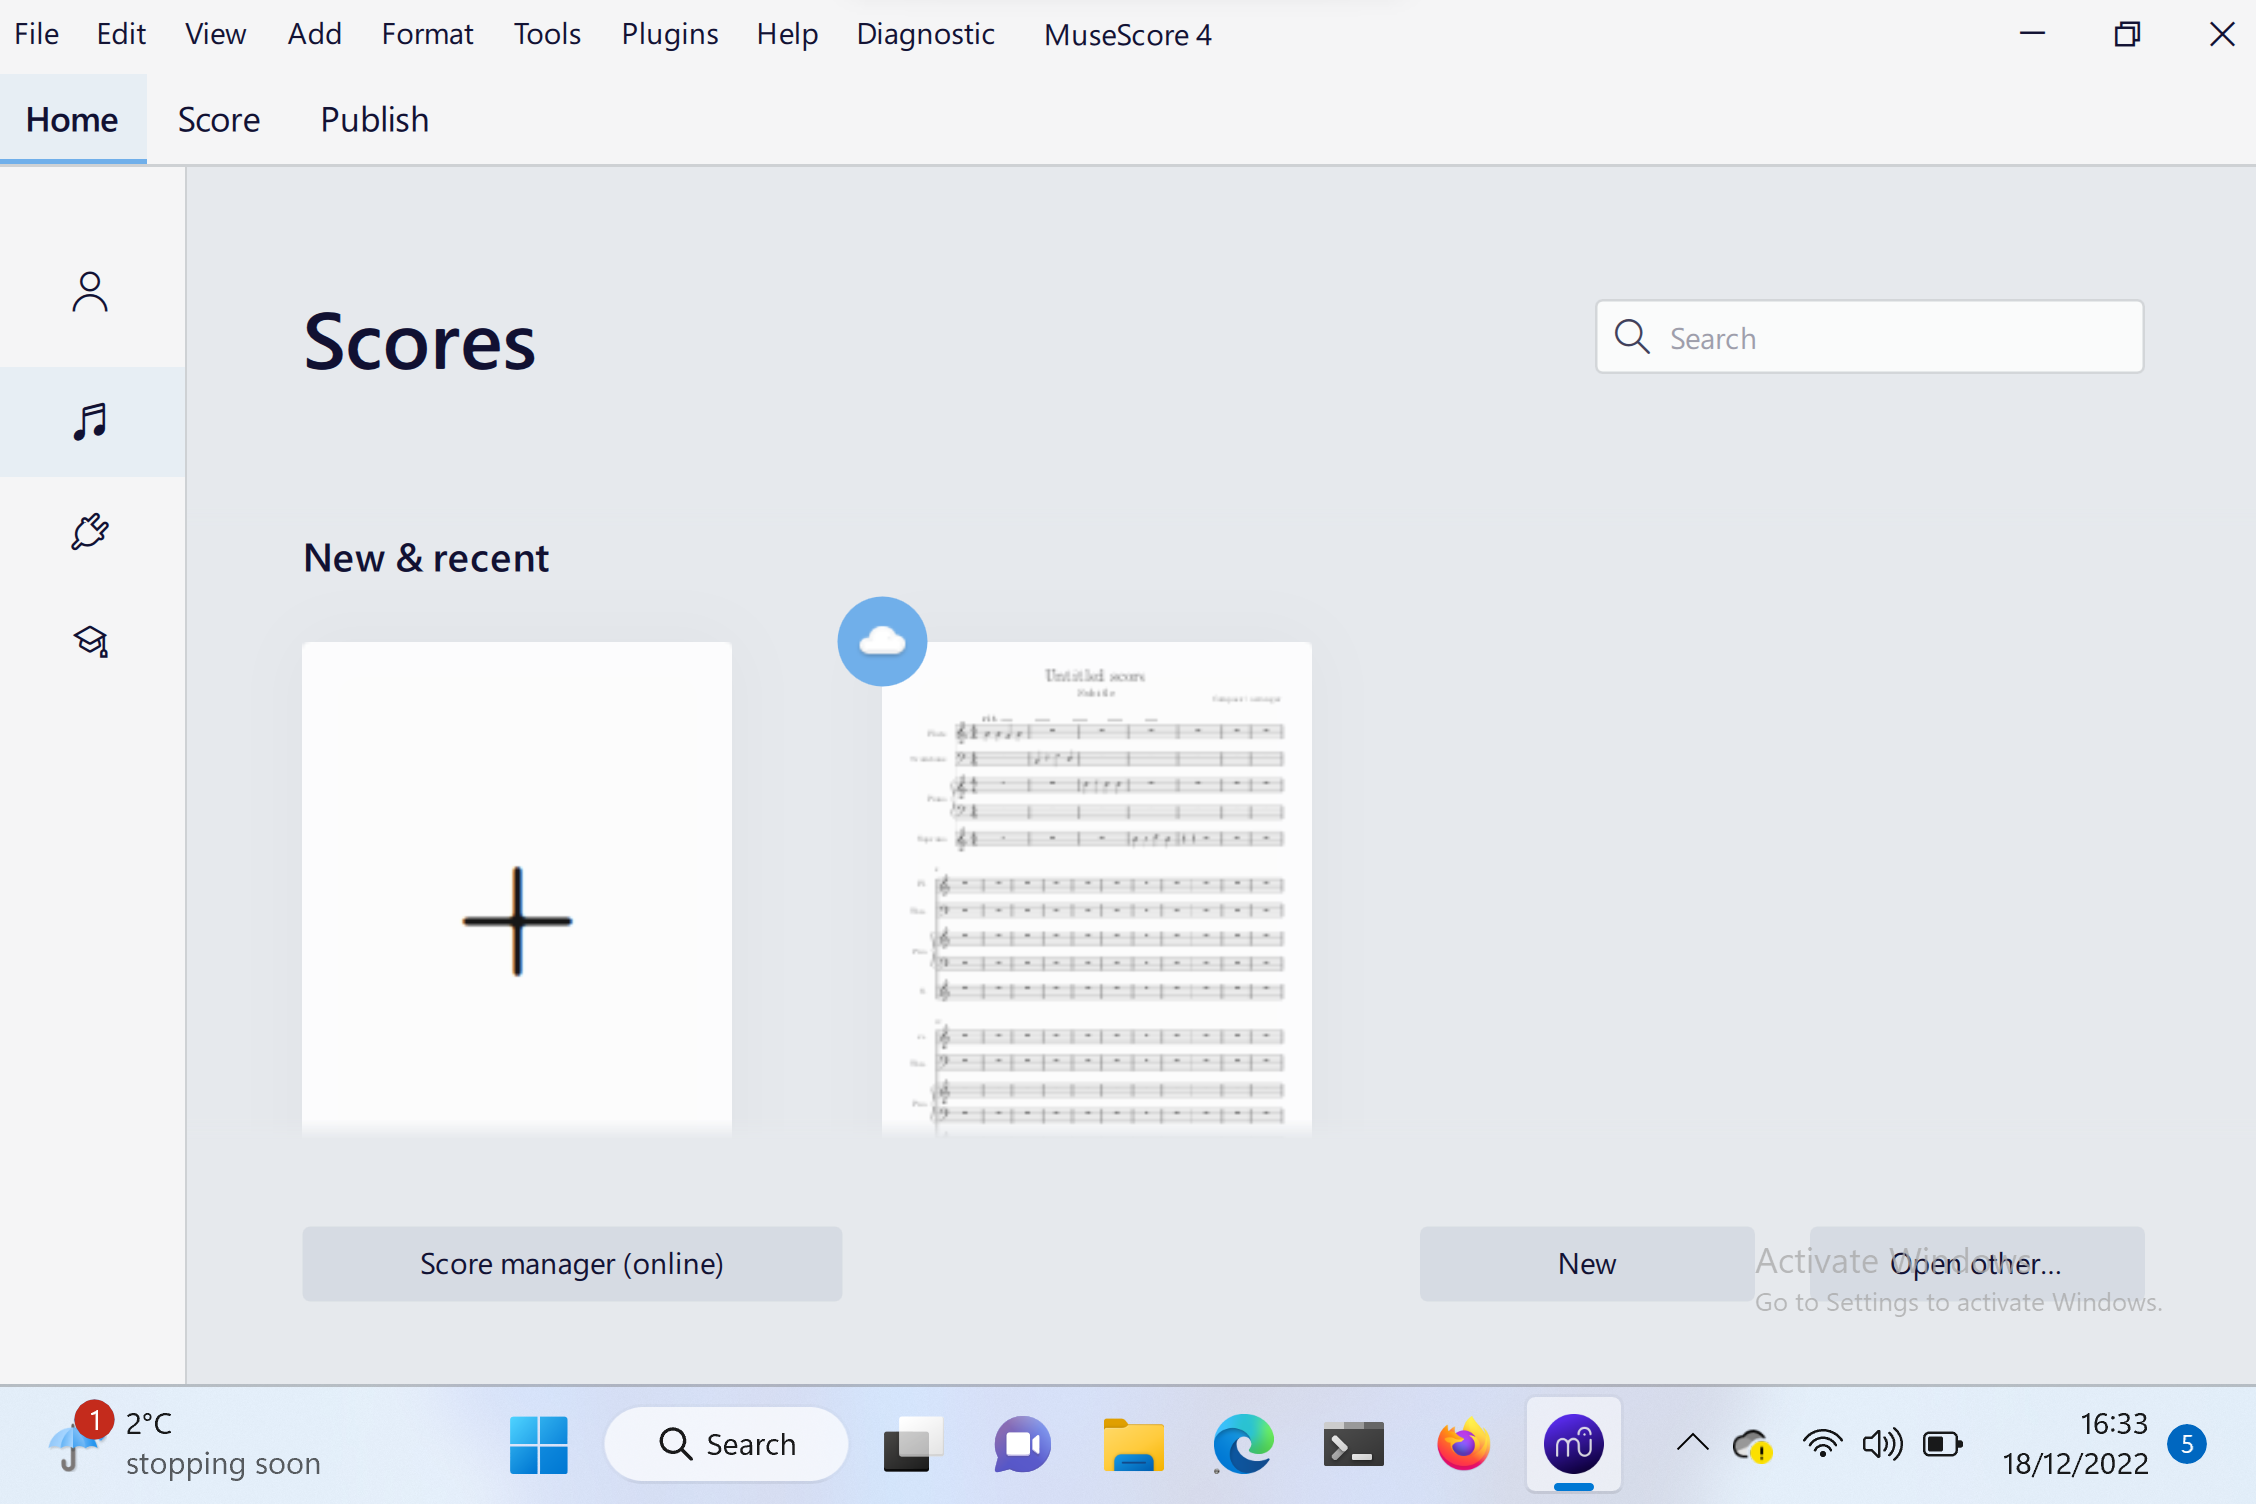Click the Scores search input field

tap(1900, 338)
